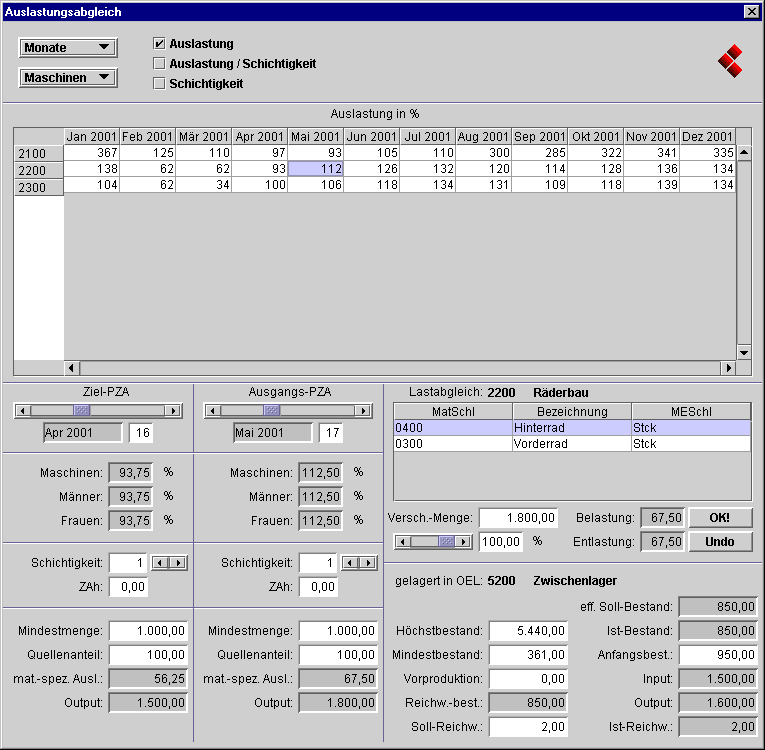This screenshot has height=750, width=765.
Task: Click the red diamond logo icon
Action: pos(731,60)
